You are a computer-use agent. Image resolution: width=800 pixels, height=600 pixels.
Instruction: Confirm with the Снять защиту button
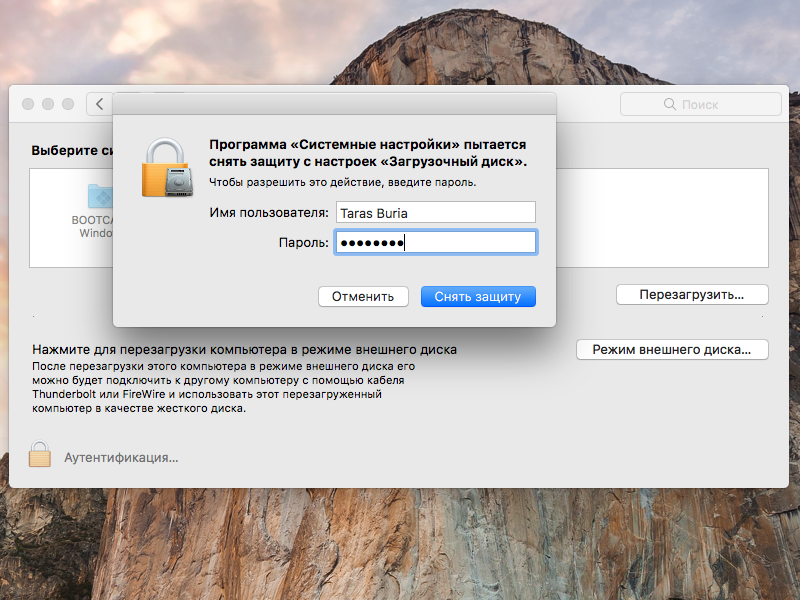pyautogui.click(x=478, y=296)
